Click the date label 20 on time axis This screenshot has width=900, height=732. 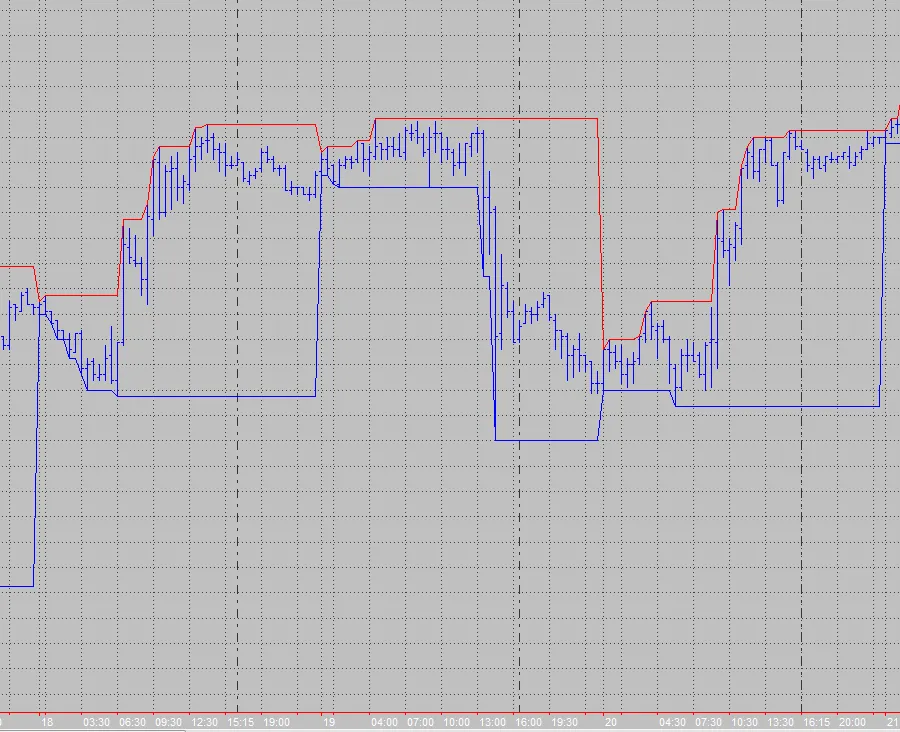point(611,722)
